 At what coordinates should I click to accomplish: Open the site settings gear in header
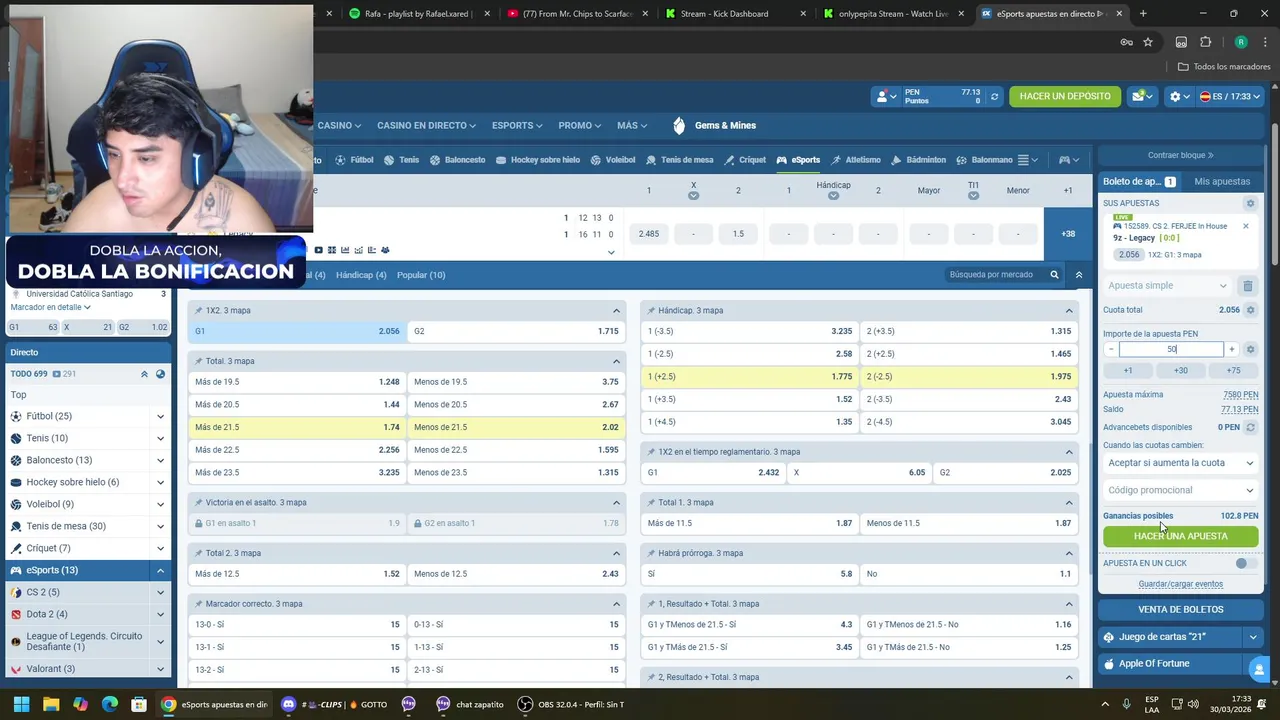(x=1178, y=96)
